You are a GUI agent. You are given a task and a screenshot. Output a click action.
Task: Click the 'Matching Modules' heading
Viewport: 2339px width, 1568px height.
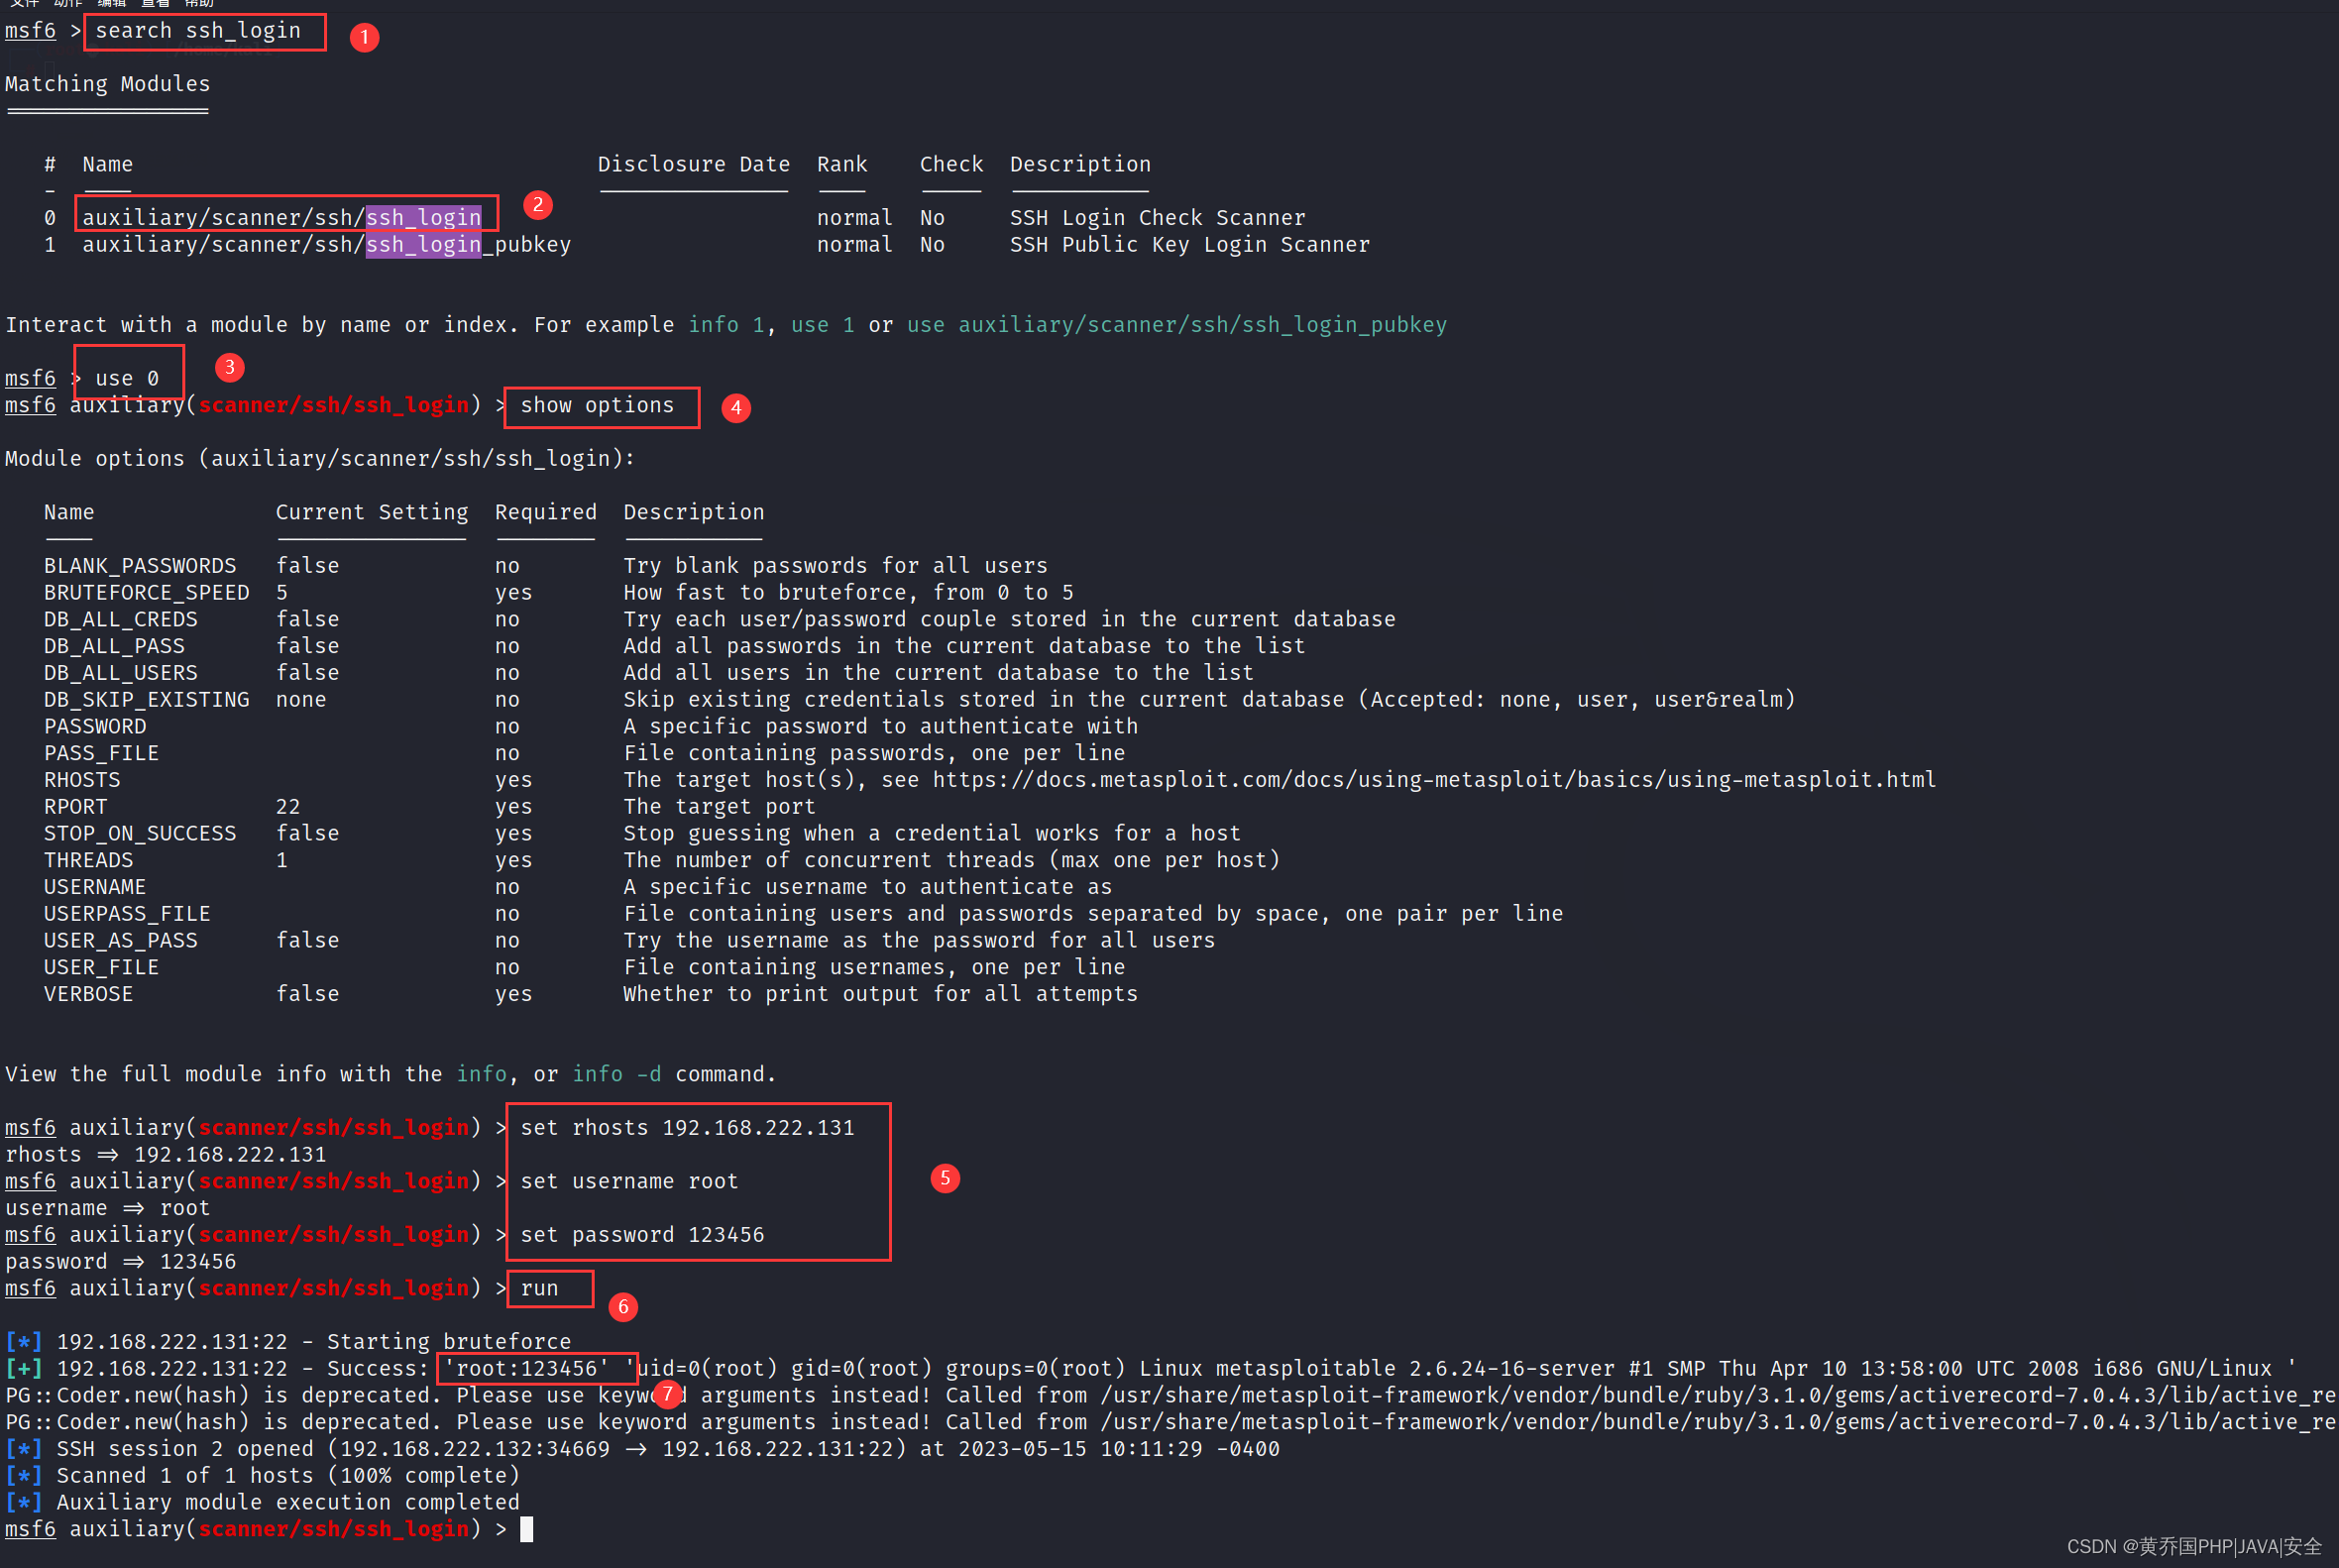[x=108, y=84]
